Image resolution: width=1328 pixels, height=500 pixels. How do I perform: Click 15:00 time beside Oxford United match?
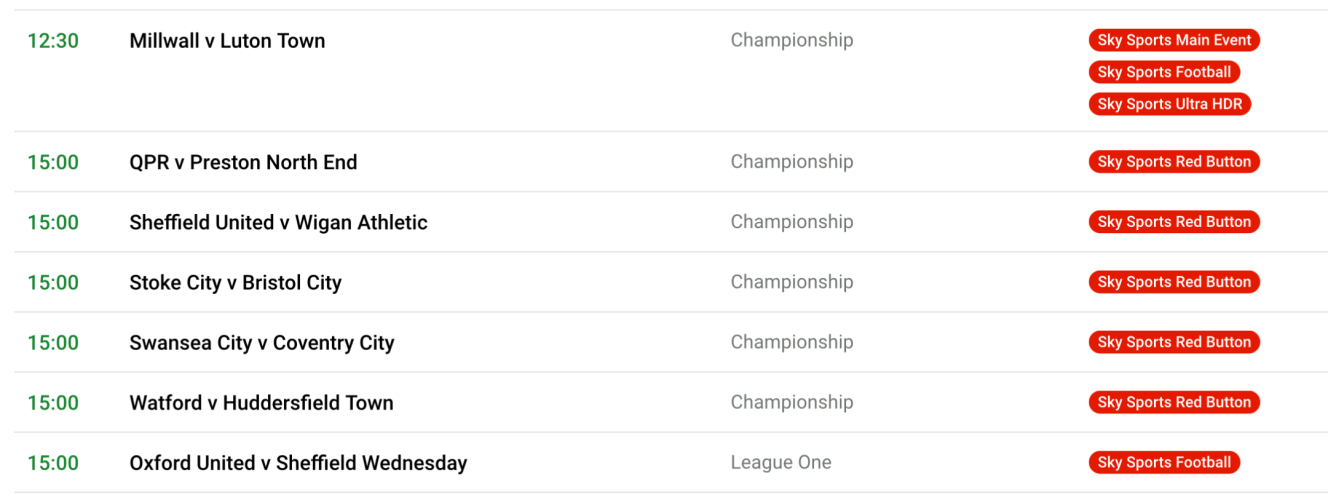coord(53,462)
